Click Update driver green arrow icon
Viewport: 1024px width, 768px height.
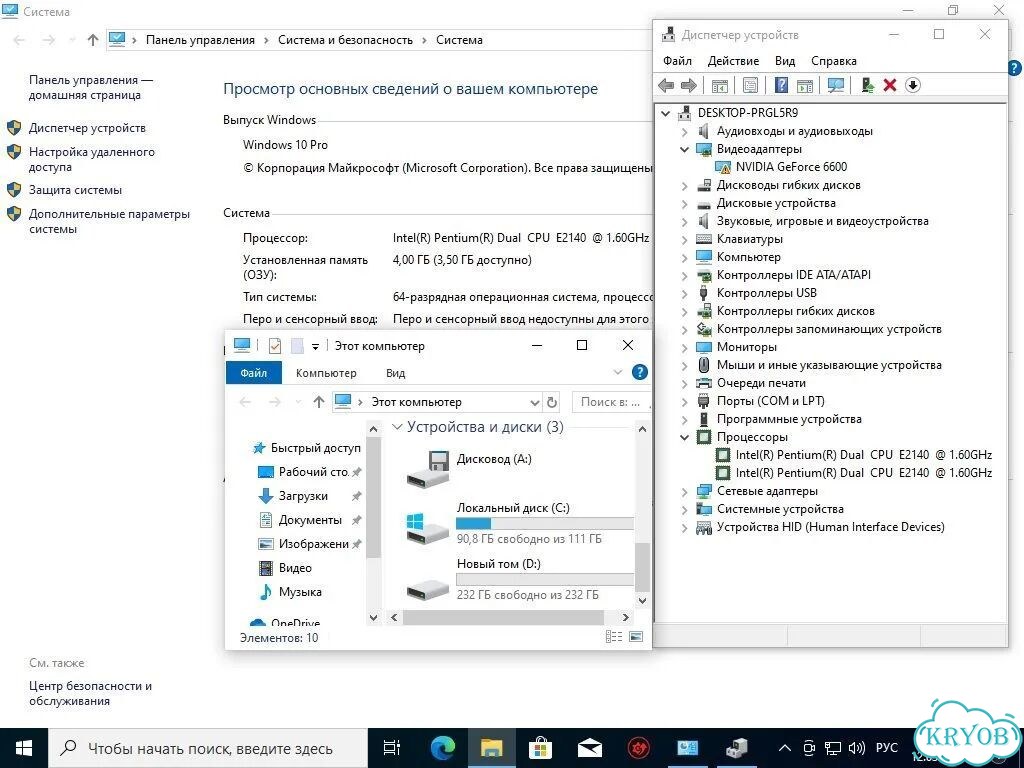pos(867,86)
